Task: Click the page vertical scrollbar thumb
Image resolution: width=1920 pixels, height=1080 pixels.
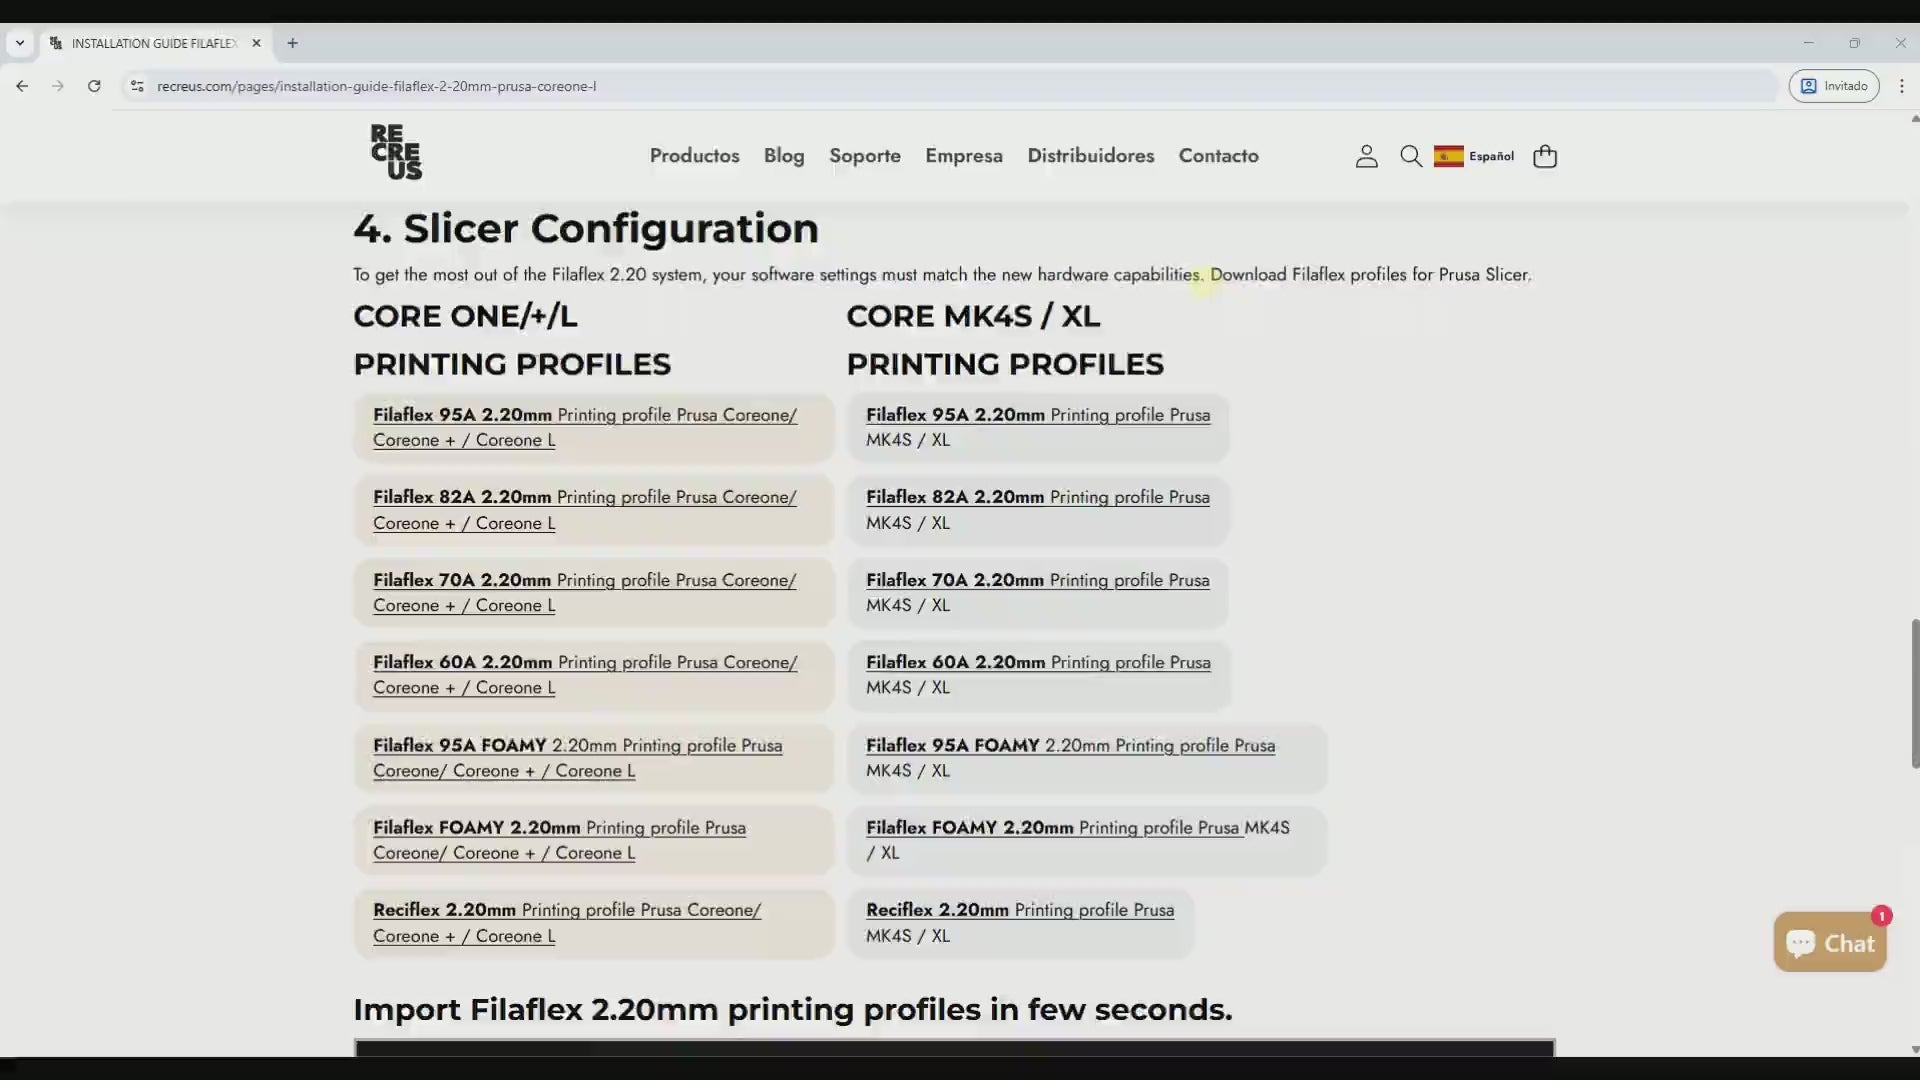Action: 1914,693
